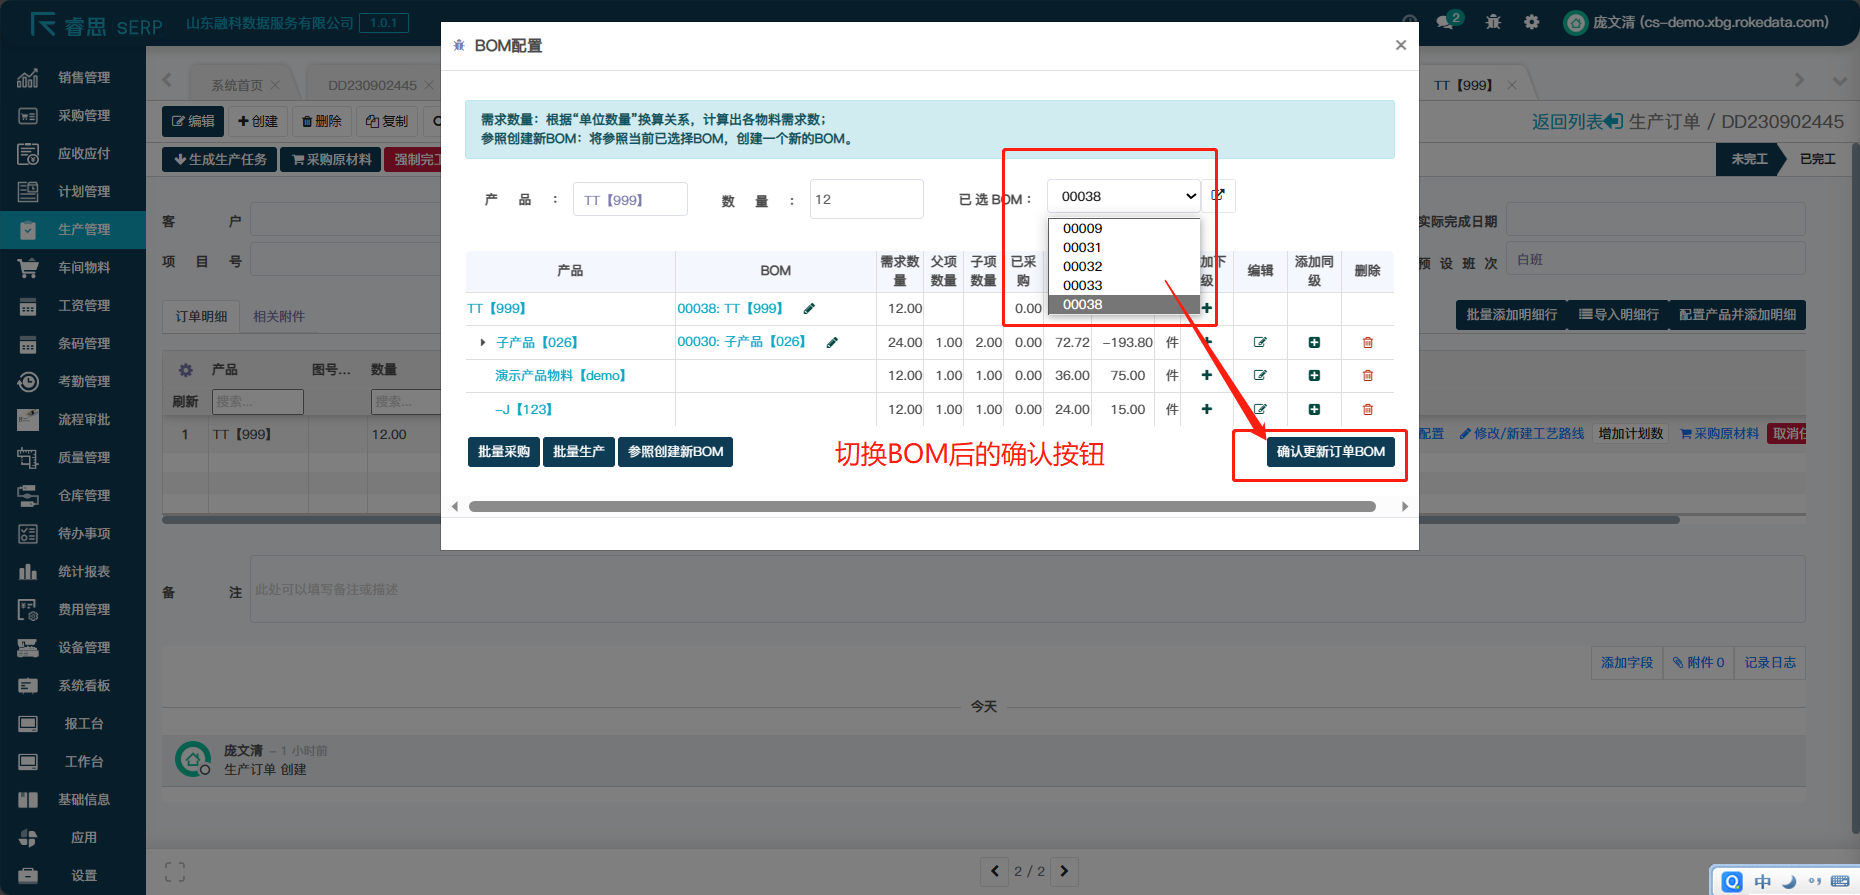This screenshot has height=895, width=1860.
Task: Open selected BOM via the external link icon
Action: (x=1218, y=196)
